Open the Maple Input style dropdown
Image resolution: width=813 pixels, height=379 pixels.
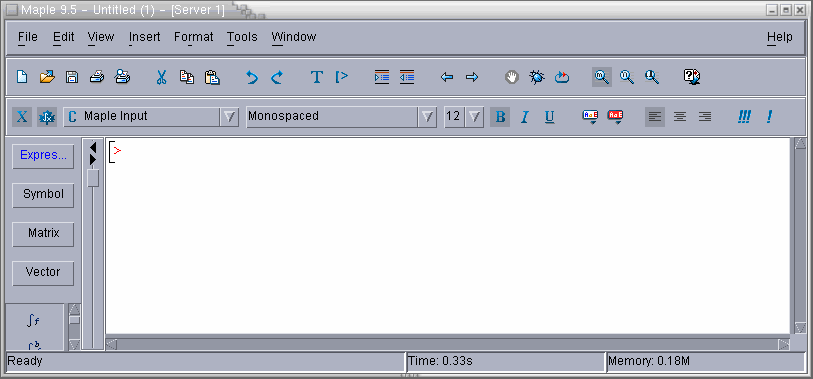click(x=230, y=117)
